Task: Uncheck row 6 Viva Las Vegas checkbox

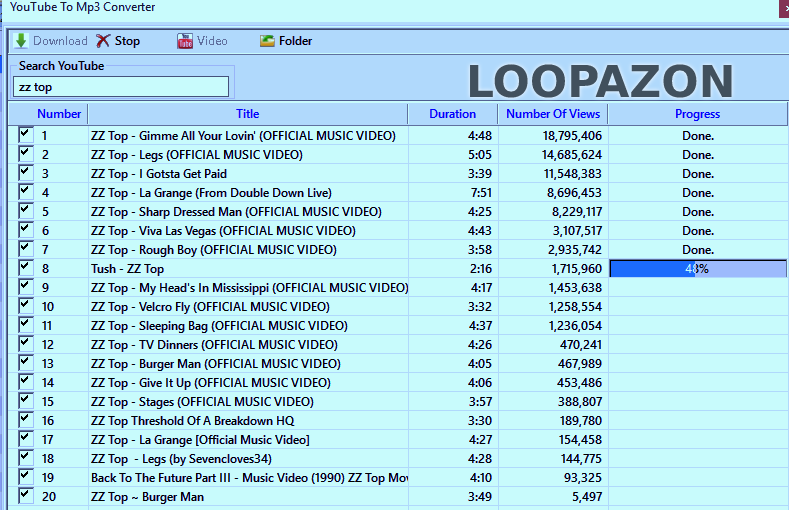Action: coord(25,230)
